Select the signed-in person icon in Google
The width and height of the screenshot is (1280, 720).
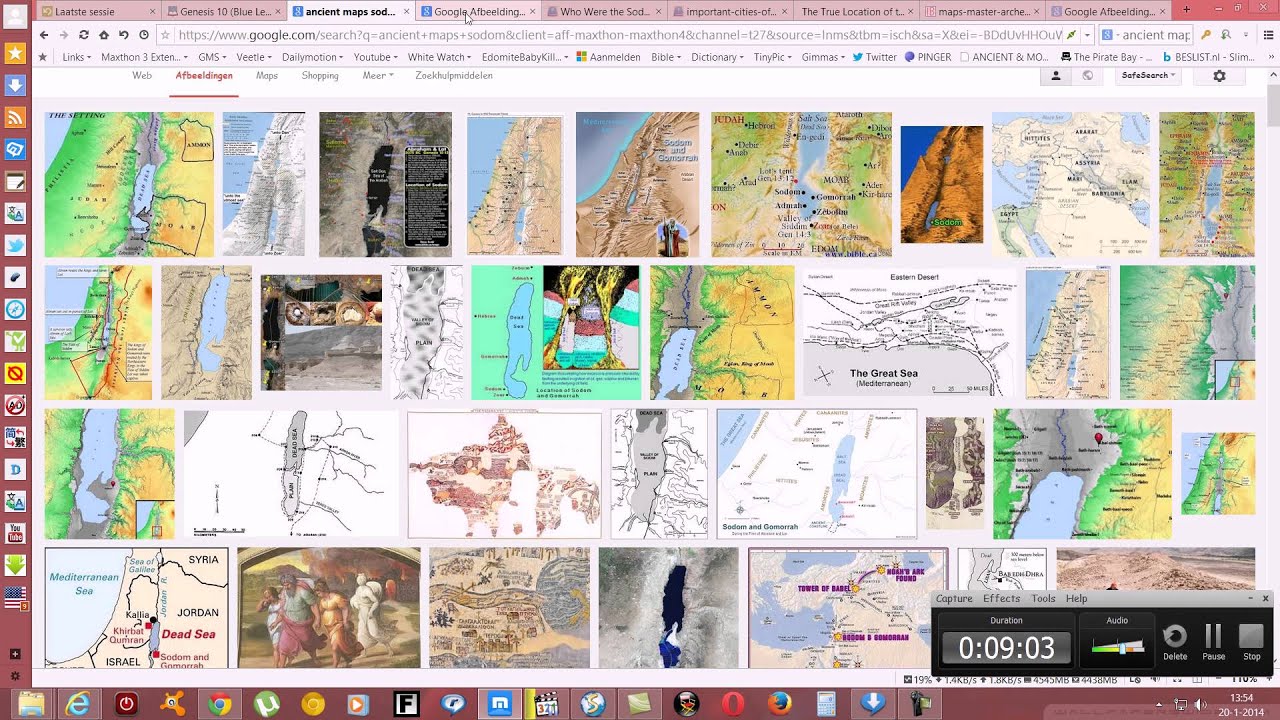(1055, 76)
